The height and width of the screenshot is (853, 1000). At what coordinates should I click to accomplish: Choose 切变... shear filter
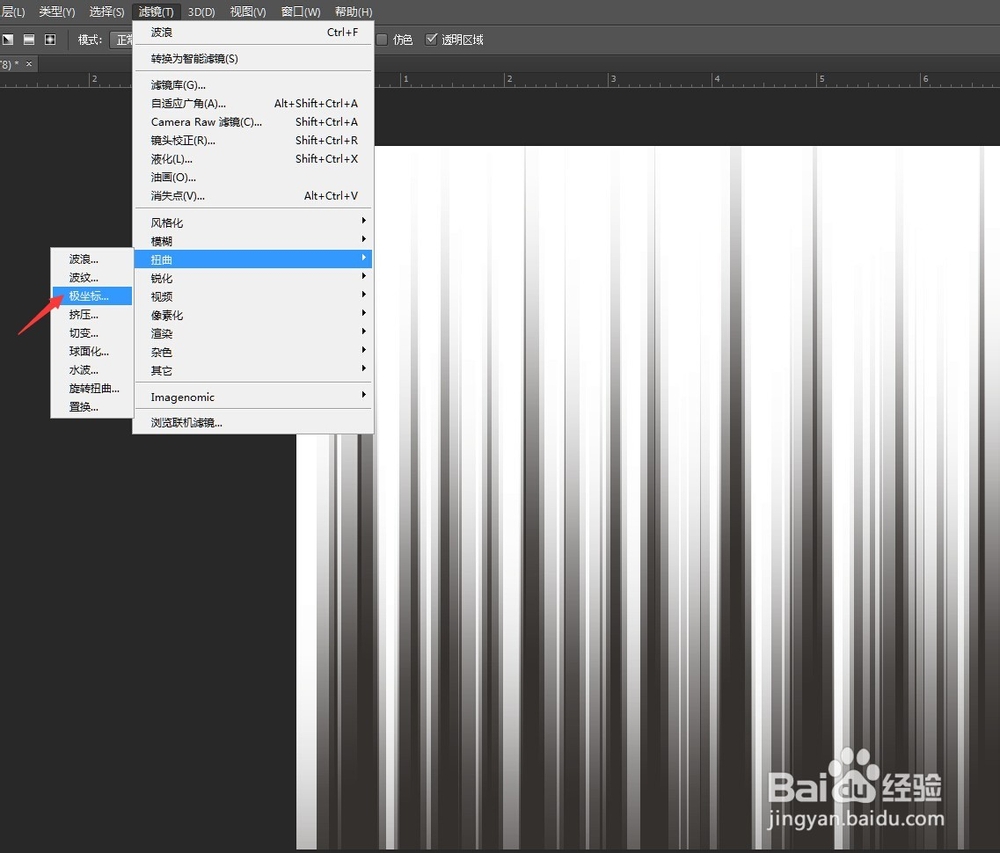pos(92,333)
